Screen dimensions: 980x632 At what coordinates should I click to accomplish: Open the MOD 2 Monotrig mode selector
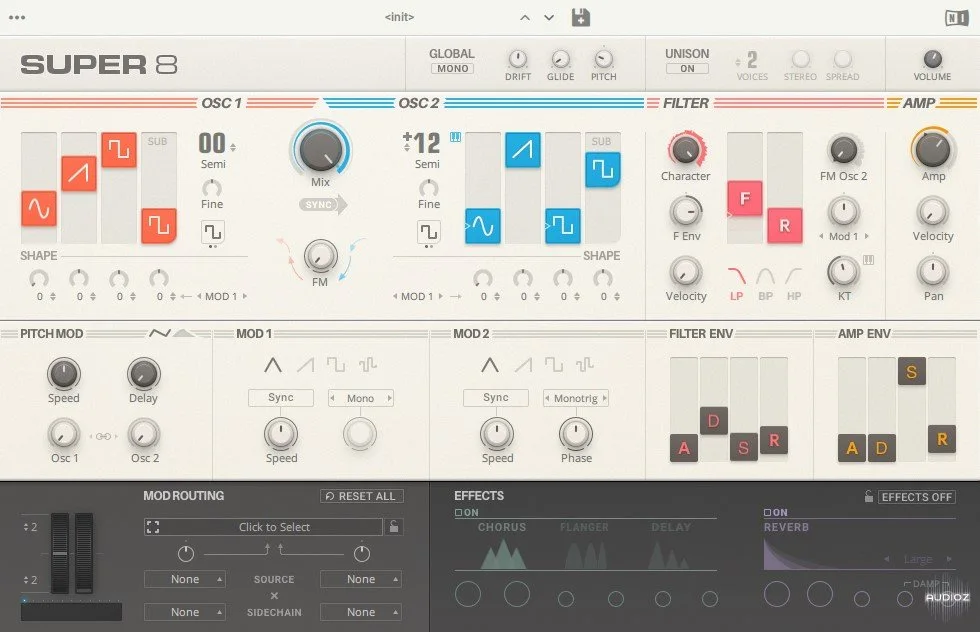click(576, 398)
